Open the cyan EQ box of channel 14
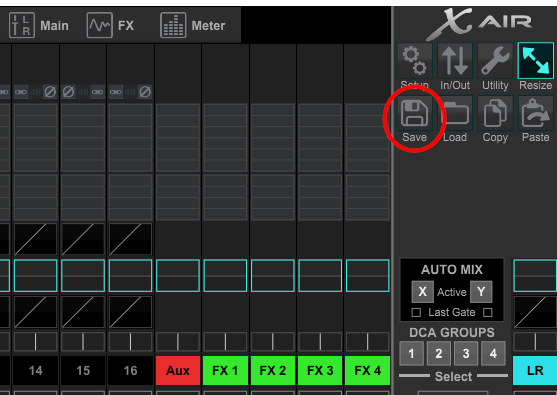 (x=35, y=276)
